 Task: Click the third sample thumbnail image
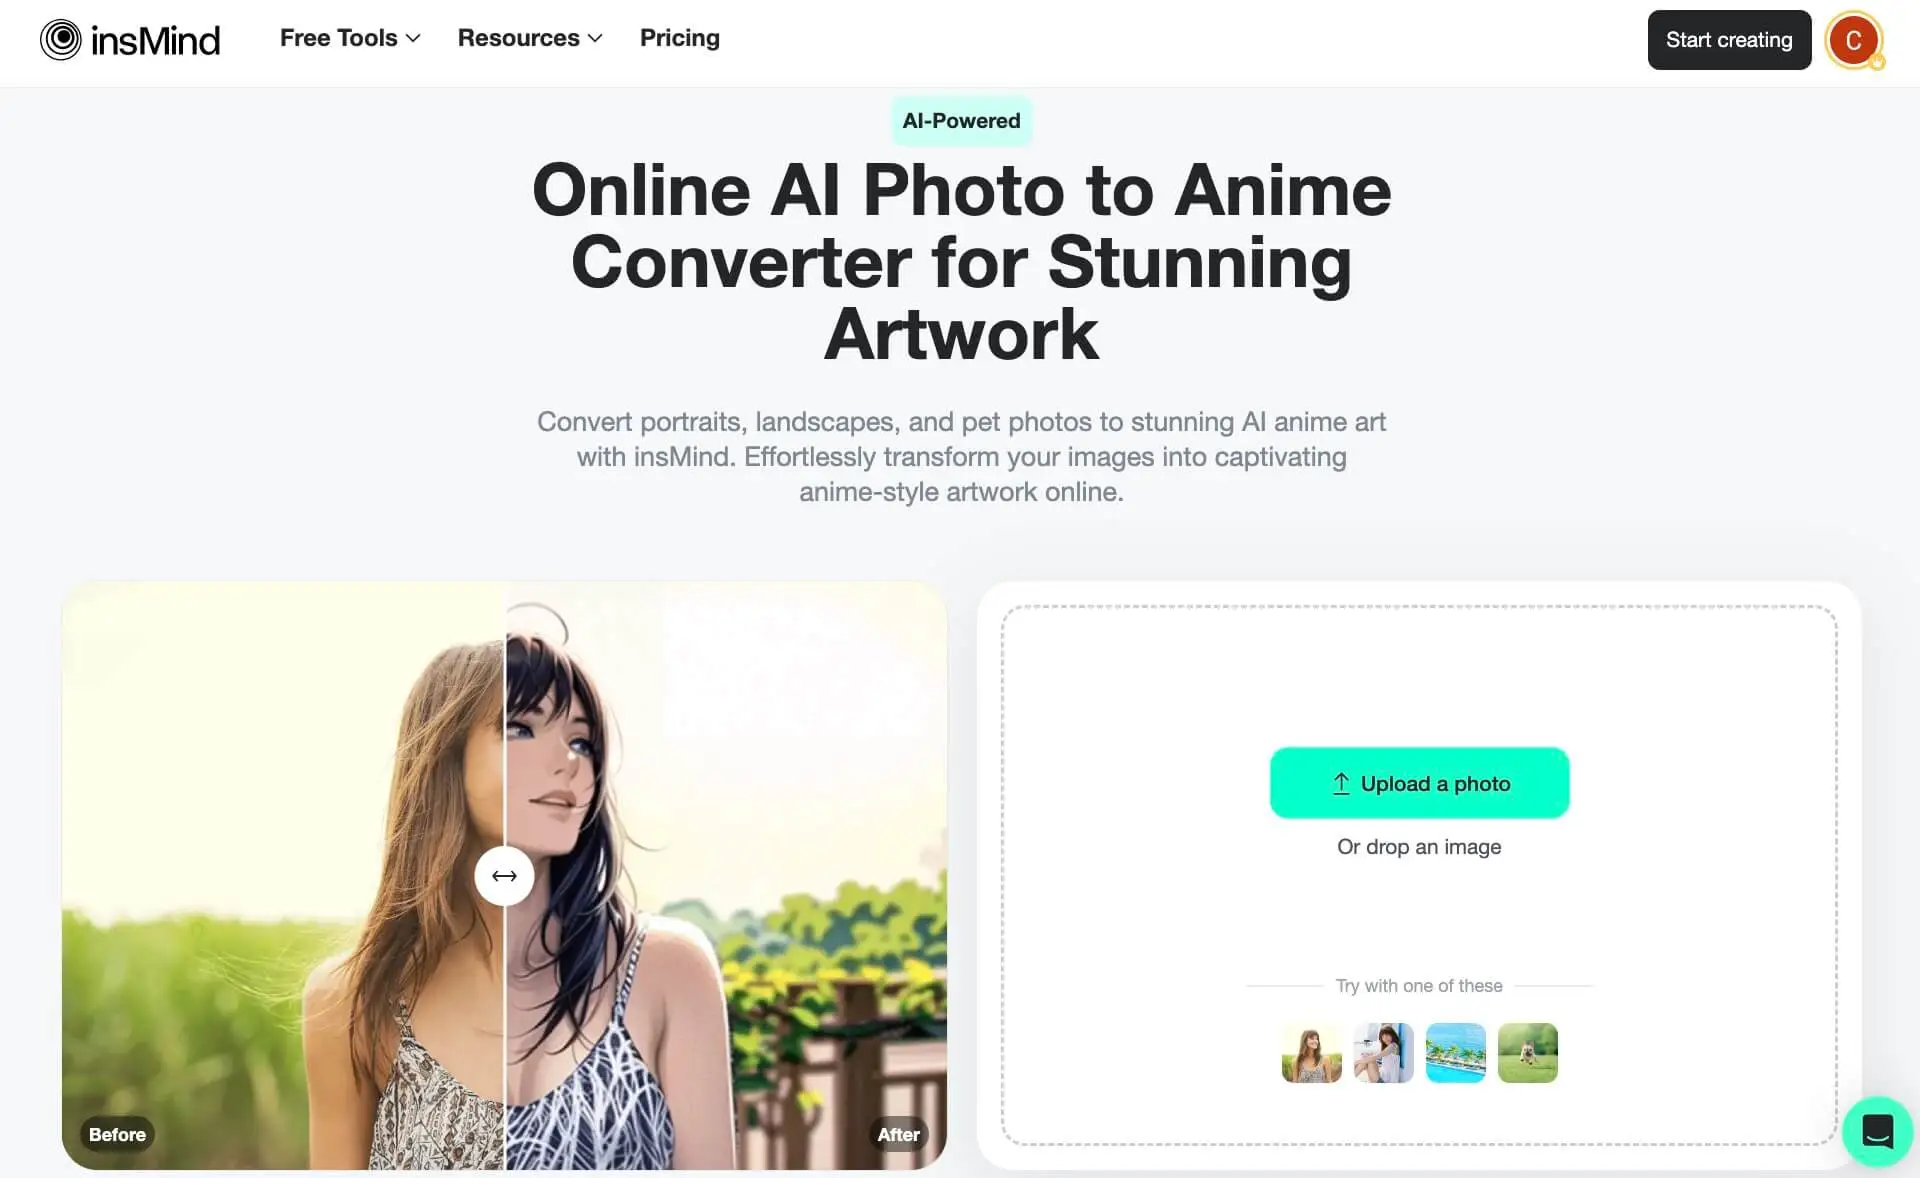[x=1455, y=1050]
